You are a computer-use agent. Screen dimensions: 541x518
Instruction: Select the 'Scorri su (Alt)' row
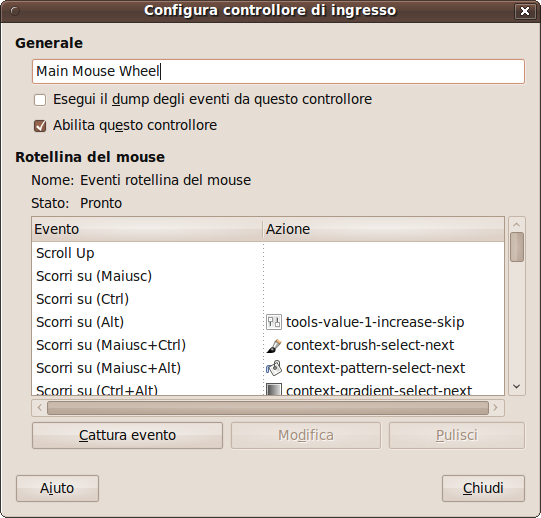pos(268,322)
